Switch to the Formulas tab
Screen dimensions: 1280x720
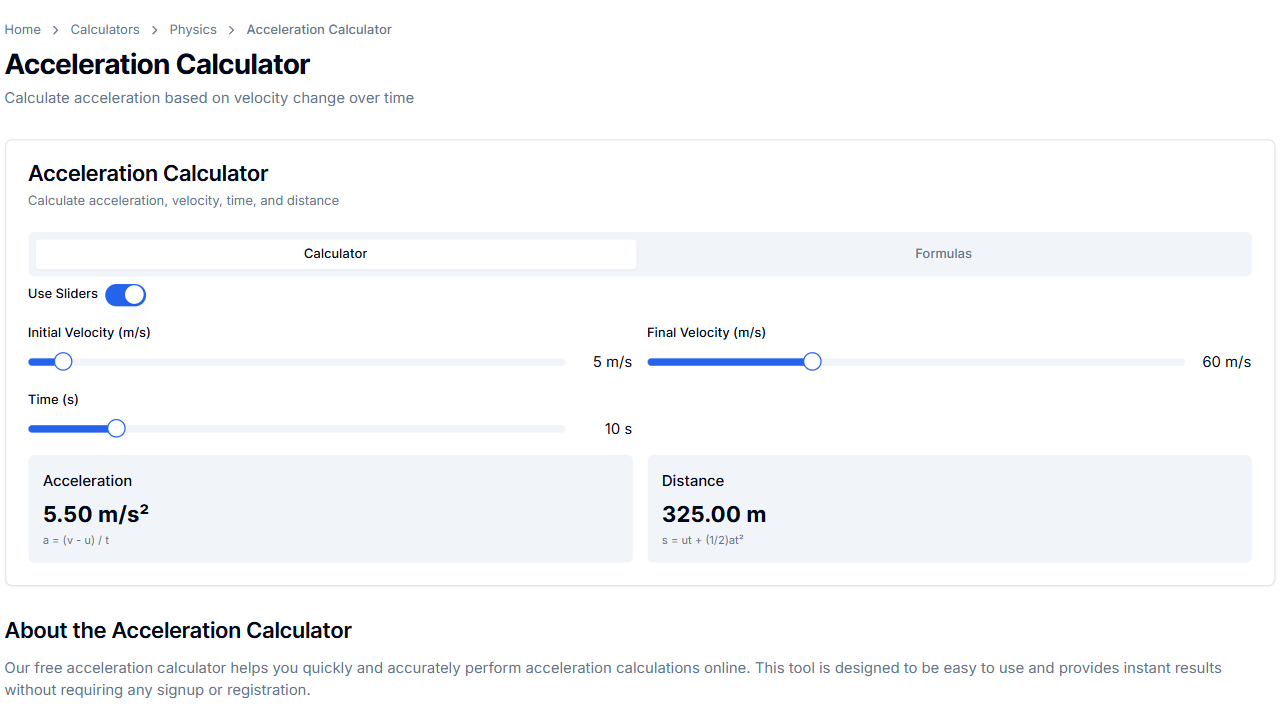click(x=943, y=253)
